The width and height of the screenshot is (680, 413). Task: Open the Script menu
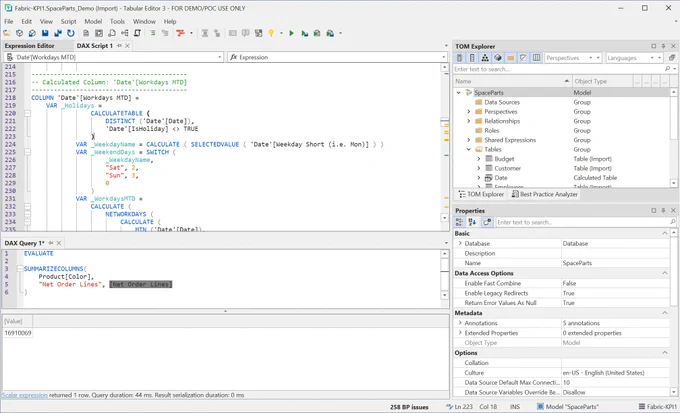[68, 21]
